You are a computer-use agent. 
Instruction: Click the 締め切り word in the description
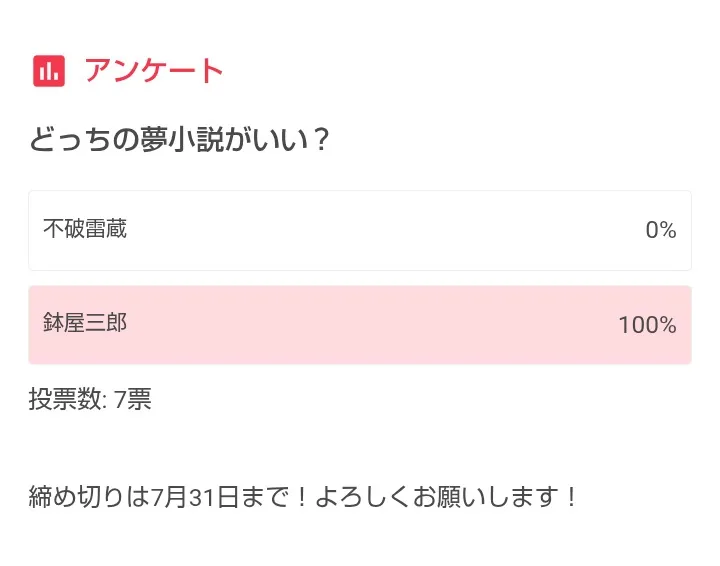(x=77, y=497)
